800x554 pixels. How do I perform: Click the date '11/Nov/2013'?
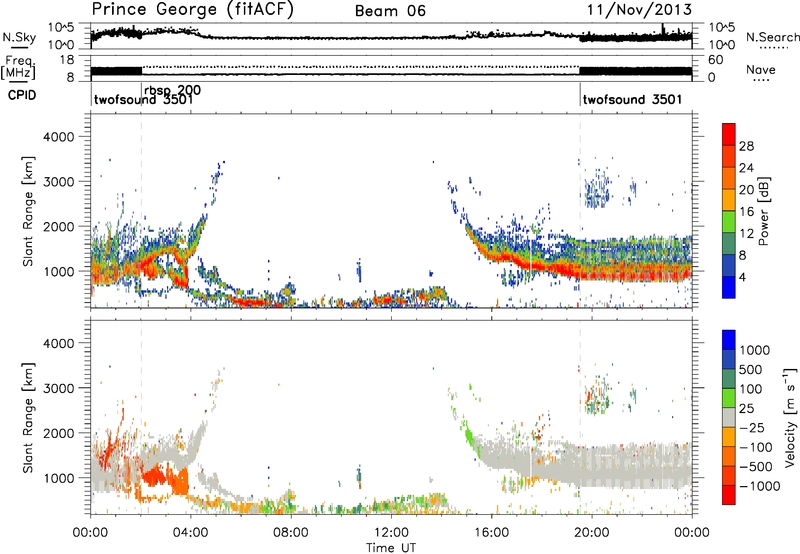click(x=639, y=10)
